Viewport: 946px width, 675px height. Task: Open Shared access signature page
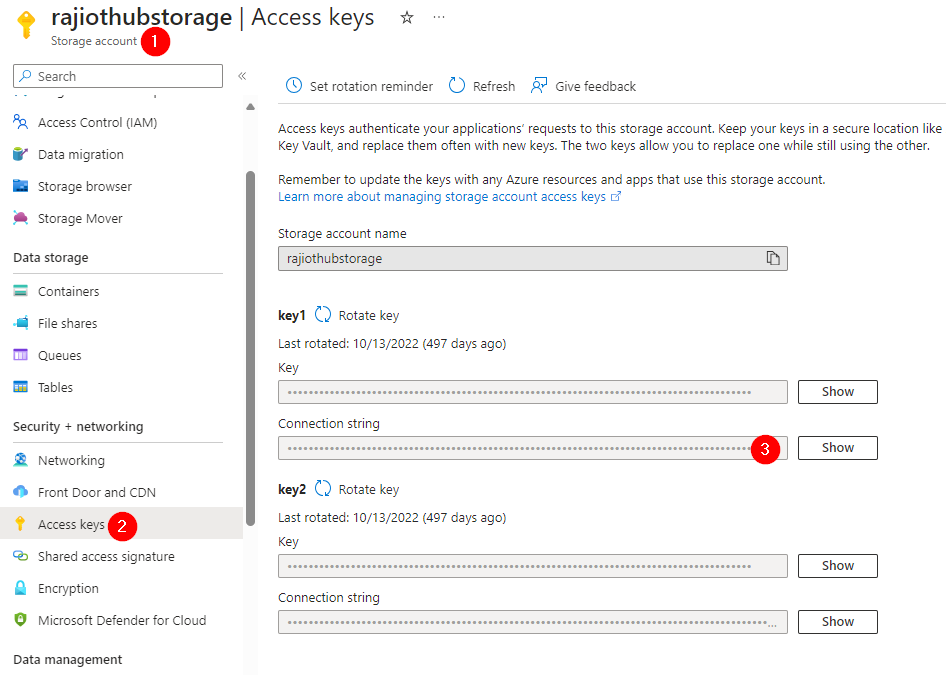(106, 556)
